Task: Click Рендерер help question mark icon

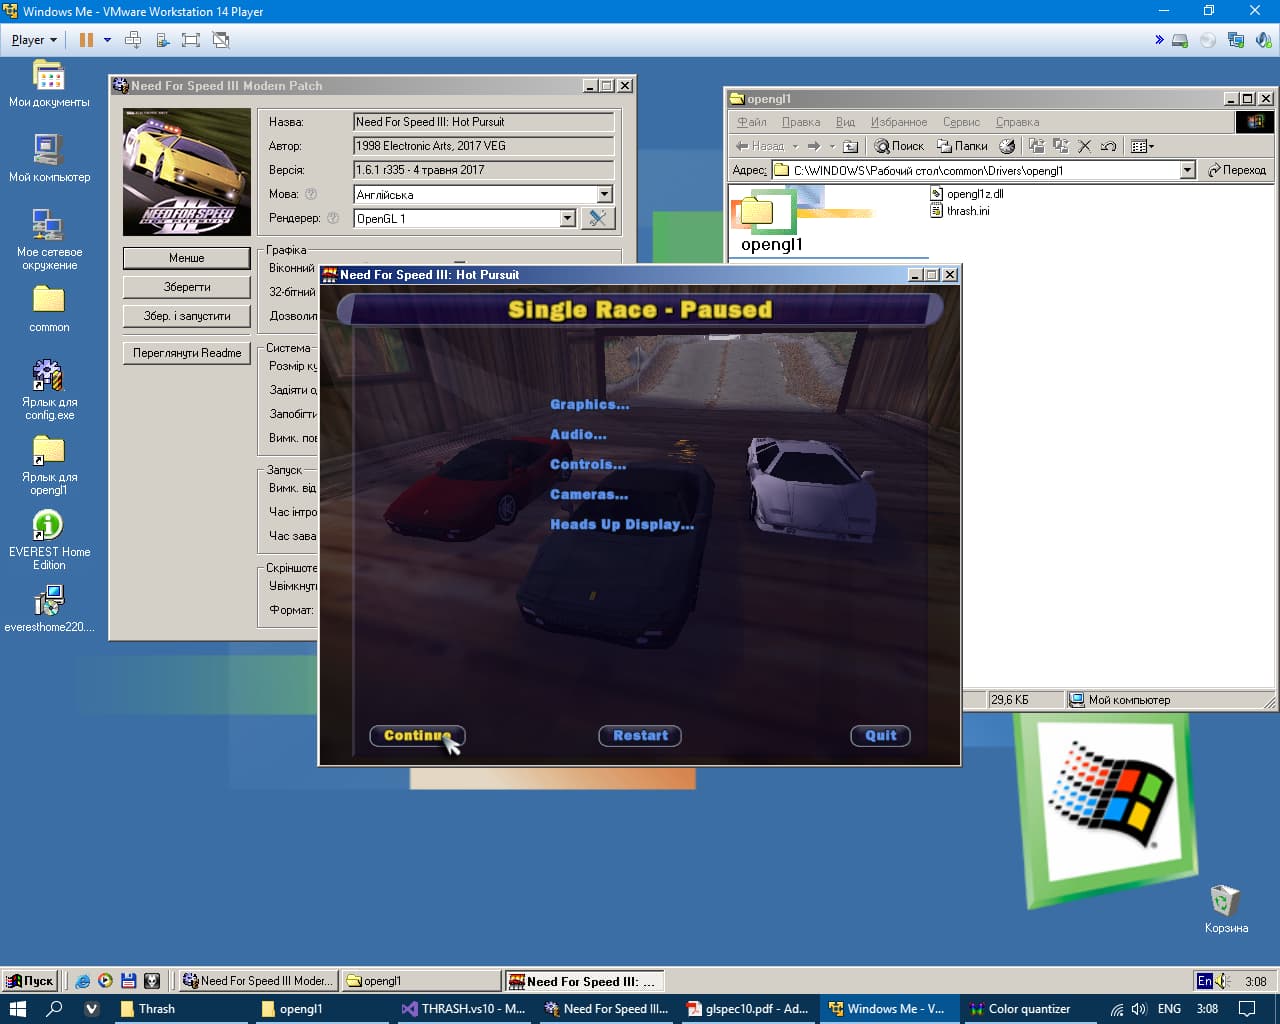Action: tap(333, 218)
